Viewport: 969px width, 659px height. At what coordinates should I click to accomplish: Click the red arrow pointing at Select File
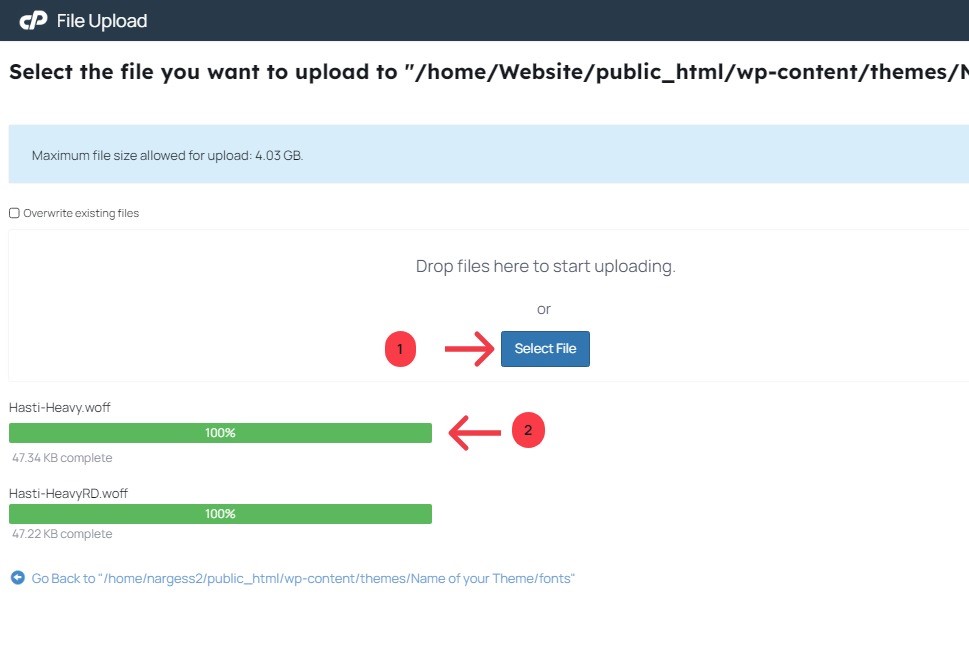pyautogui.click(x=469, y=349)
